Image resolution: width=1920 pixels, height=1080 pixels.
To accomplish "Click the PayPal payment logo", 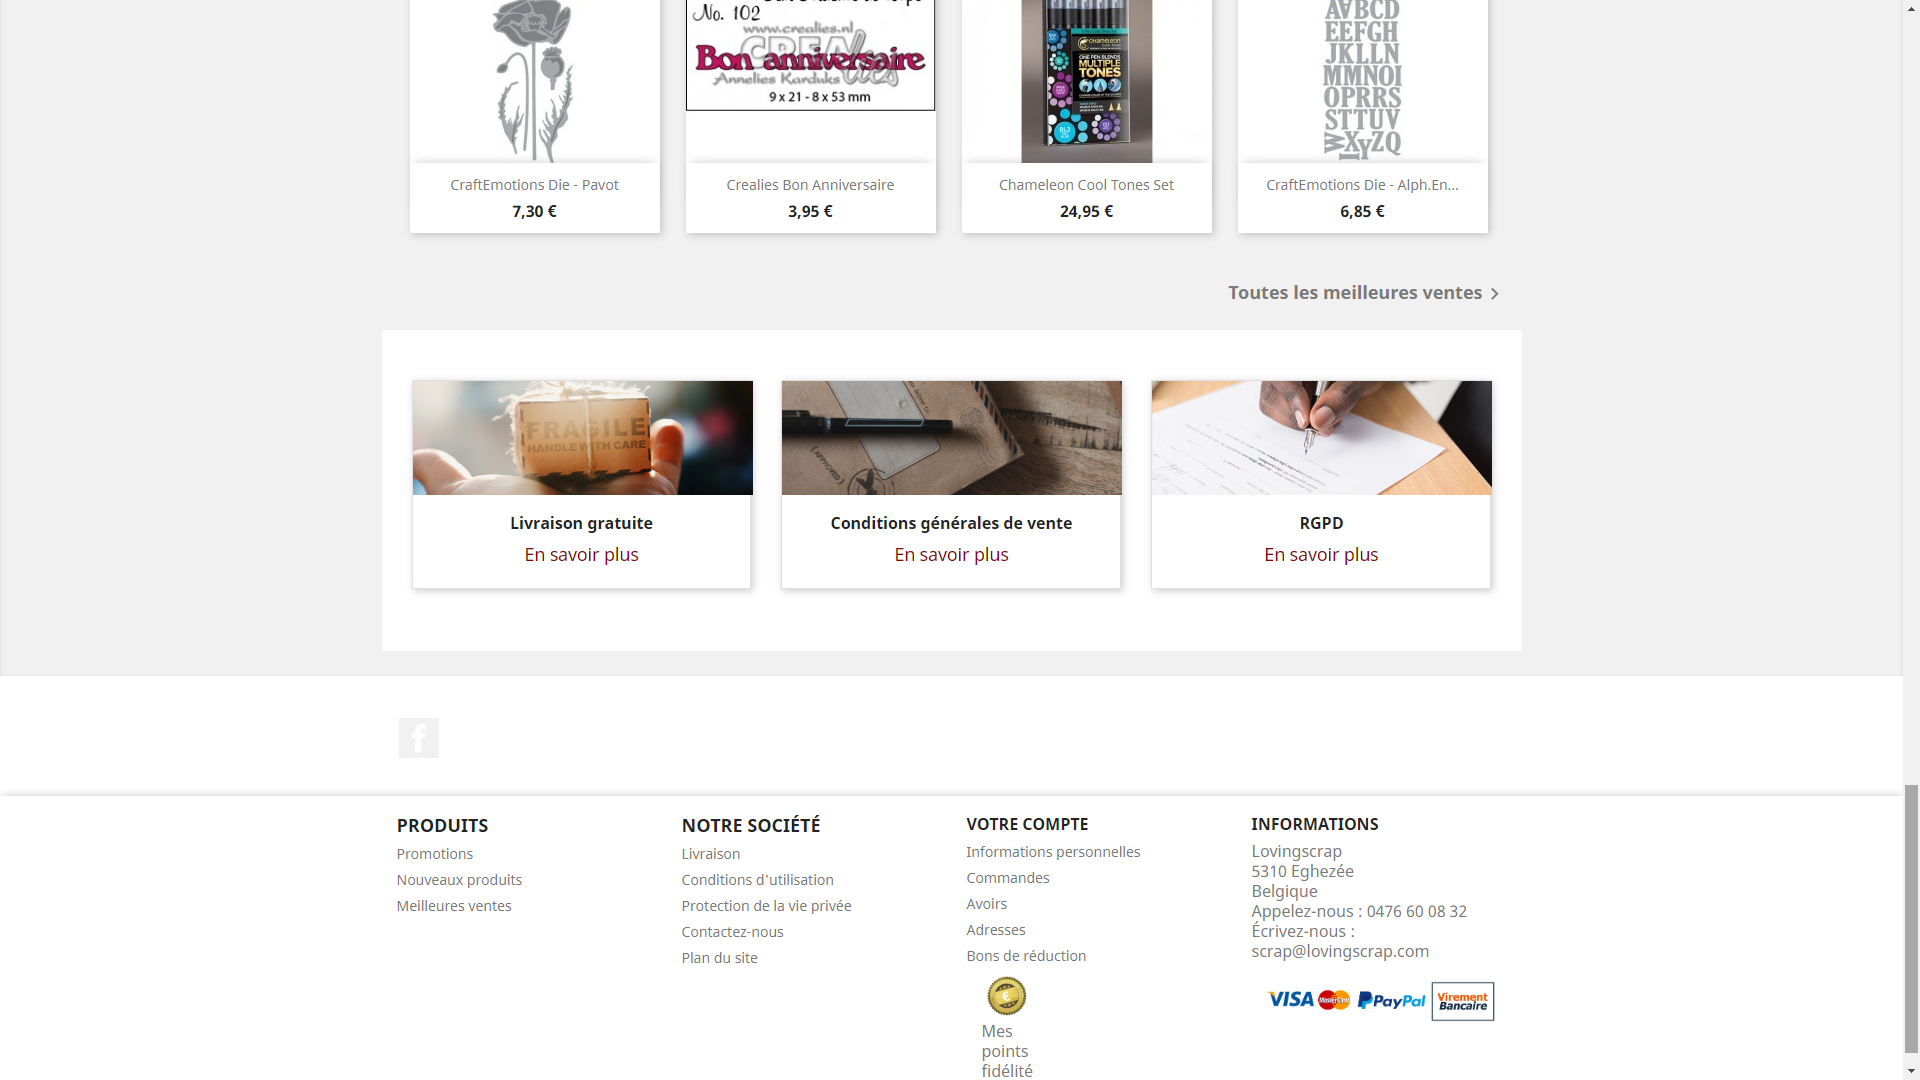I will coord(1391,1000).
